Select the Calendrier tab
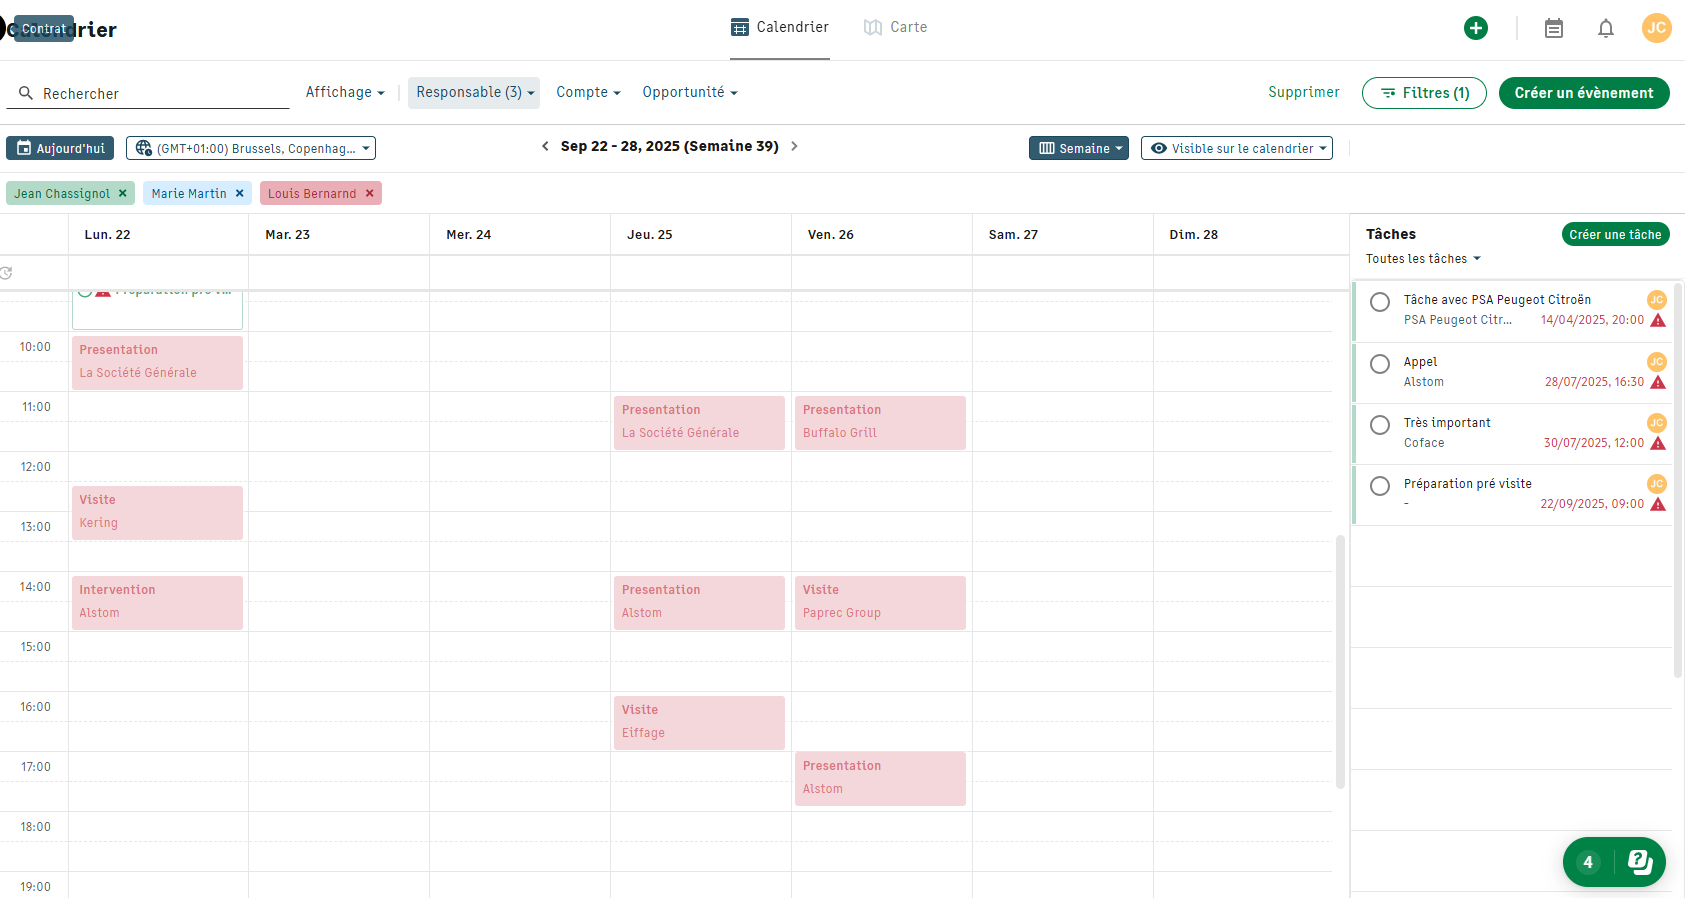 coord(780,27)
